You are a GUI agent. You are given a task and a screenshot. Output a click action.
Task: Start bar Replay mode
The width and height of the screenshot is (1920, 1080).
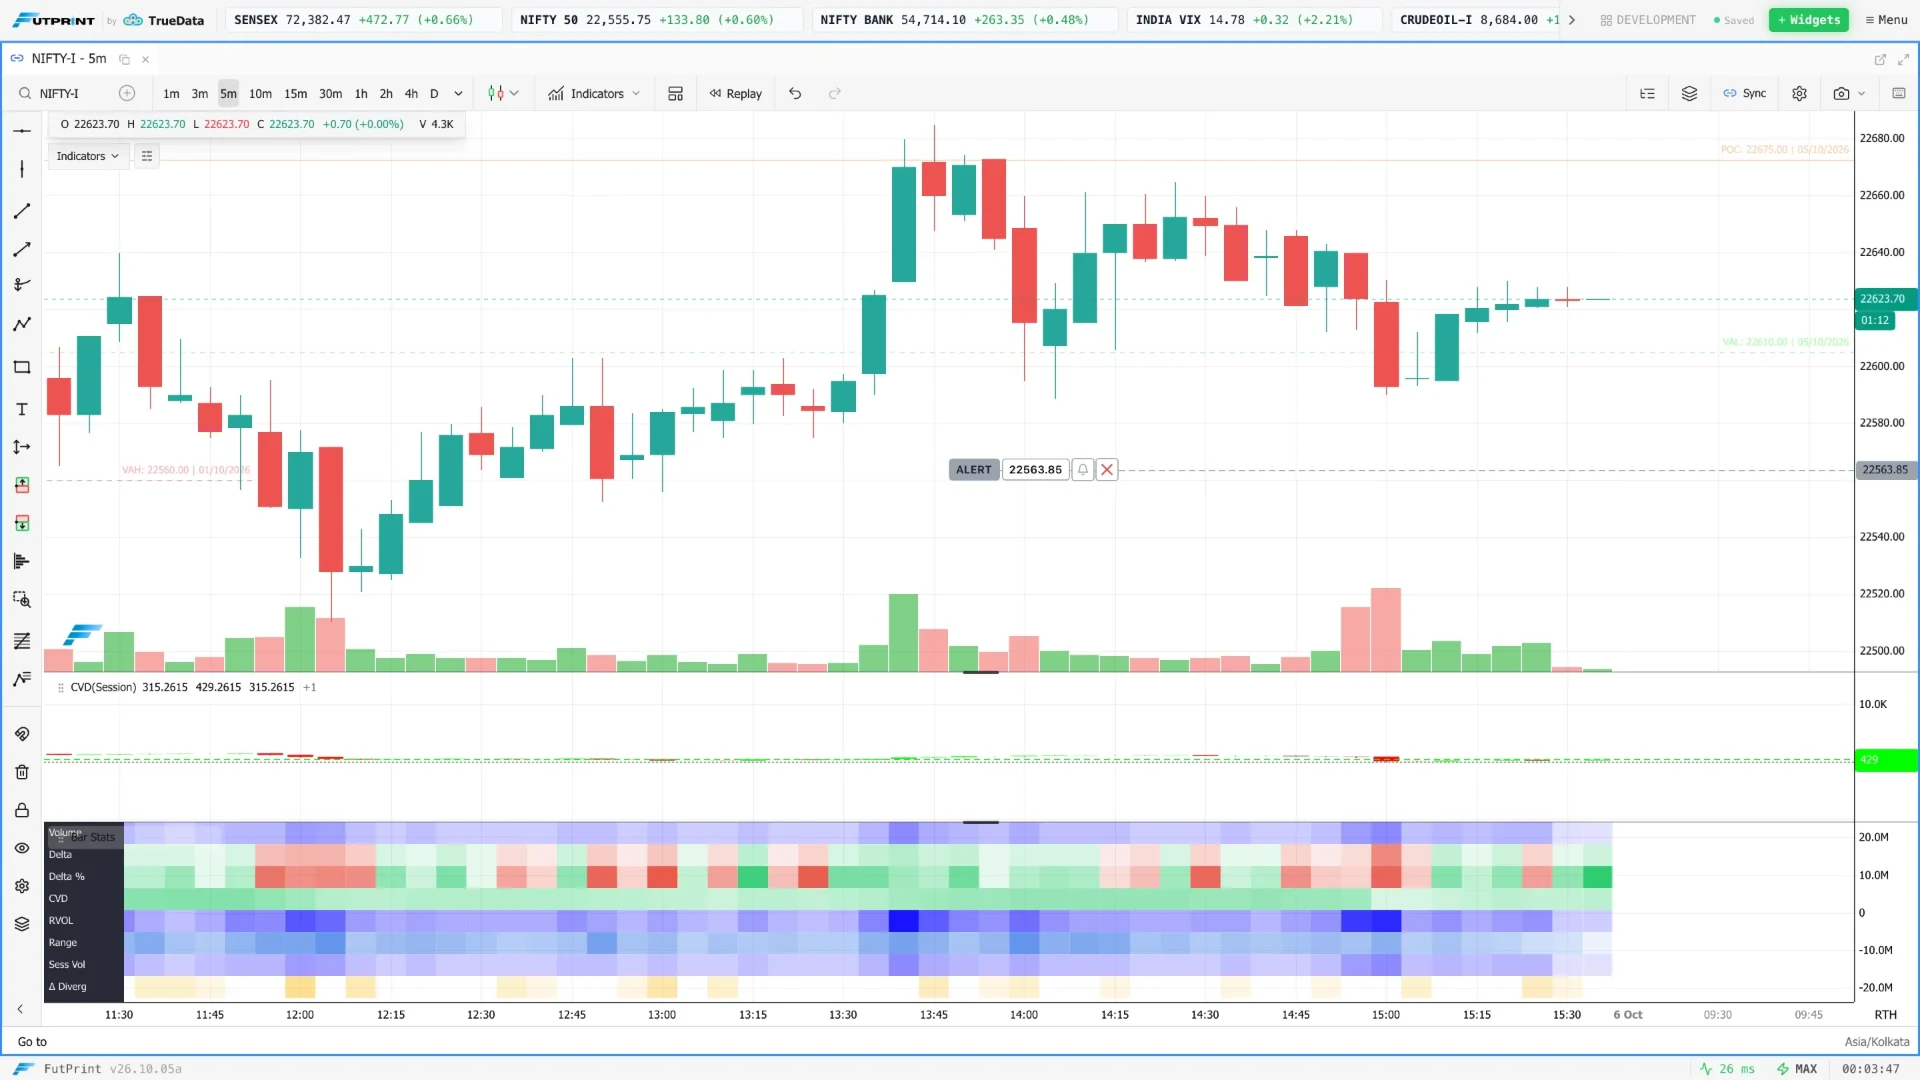point(736,93)
